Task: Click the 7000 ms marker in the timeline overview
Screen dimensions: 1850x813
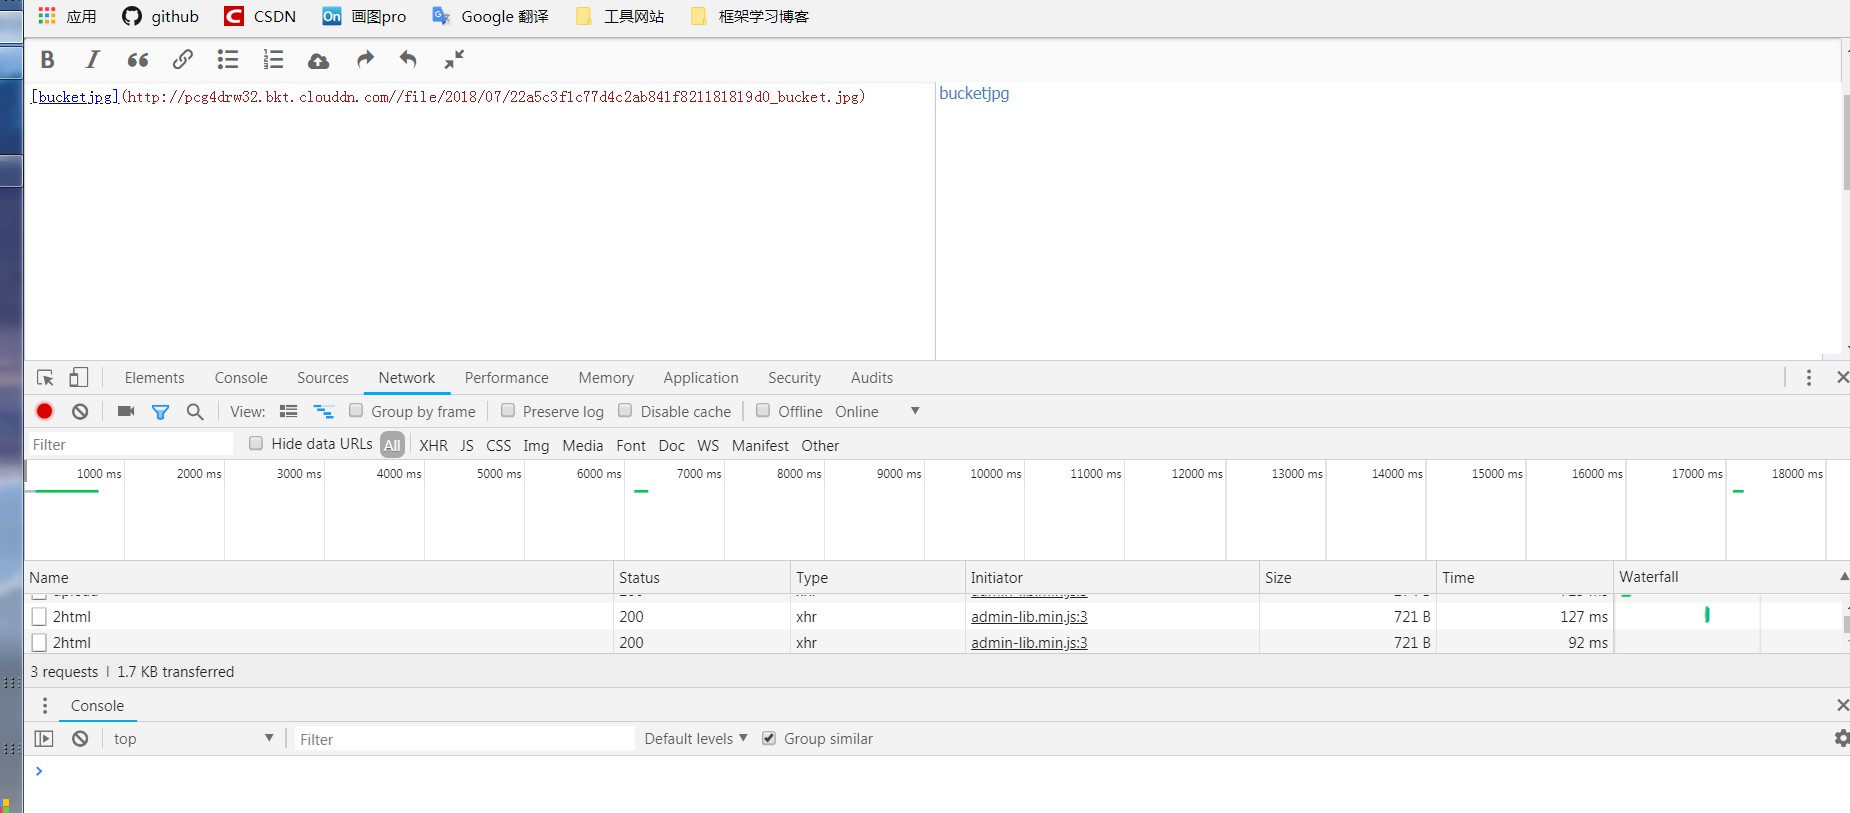Action: point(698,474)
